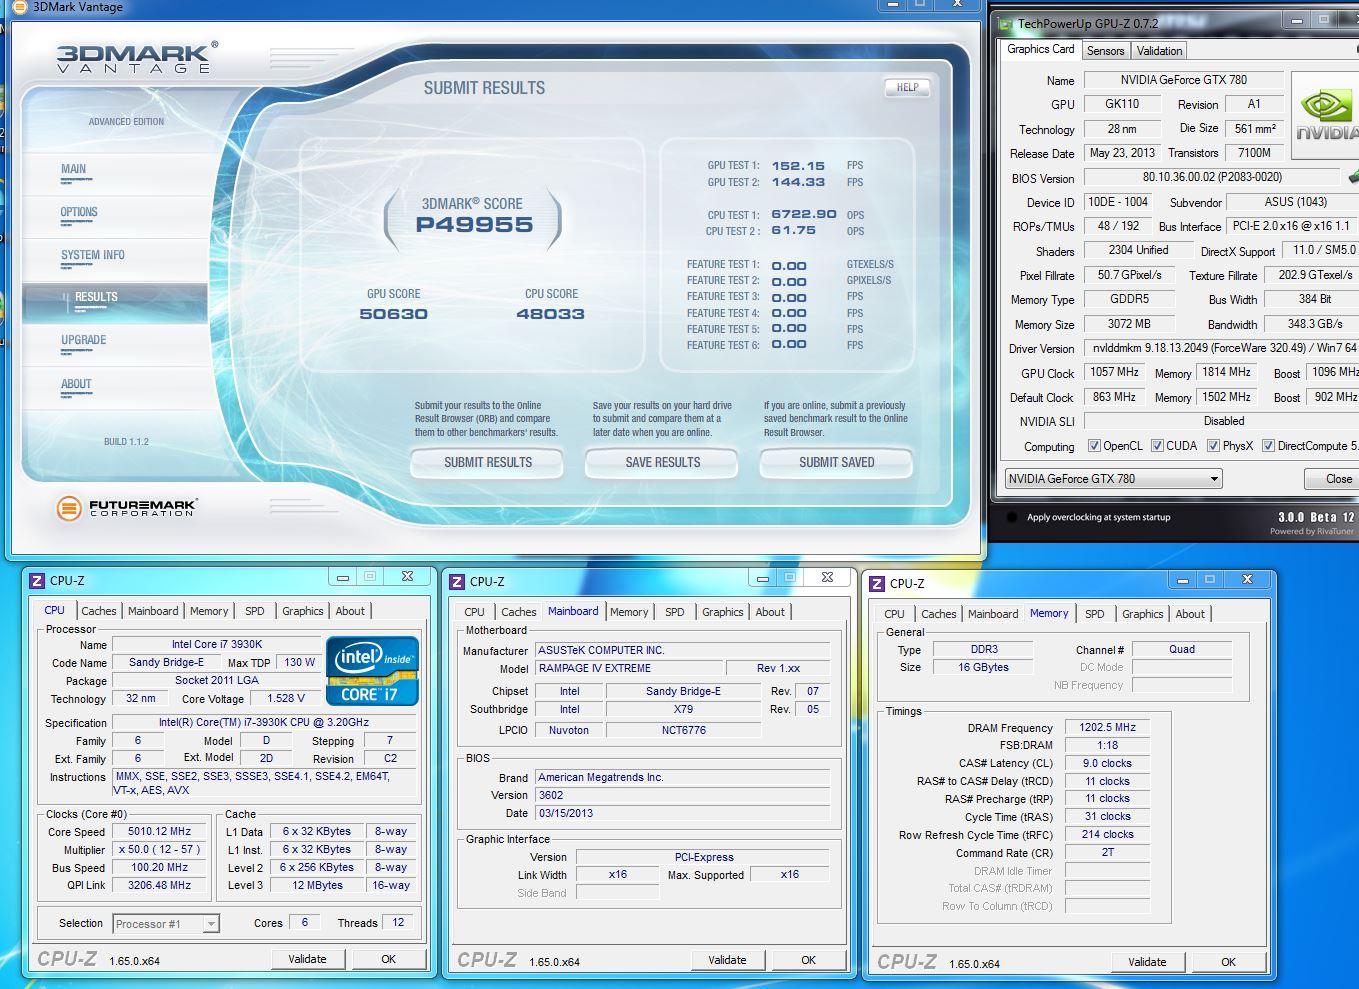Toggle Apply overclocking at system startup
This screenshot has height=989, width=1359.
(x=1012, y=517)
